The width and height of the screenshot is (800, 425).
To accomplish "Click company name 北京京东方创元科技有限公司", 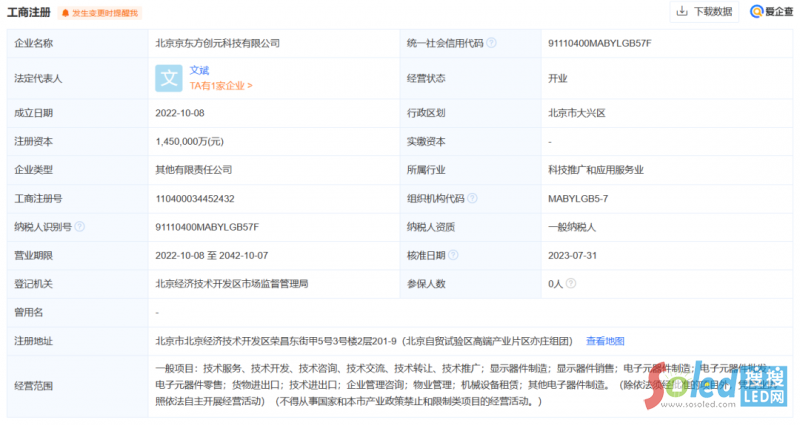I will click(217, 43).
